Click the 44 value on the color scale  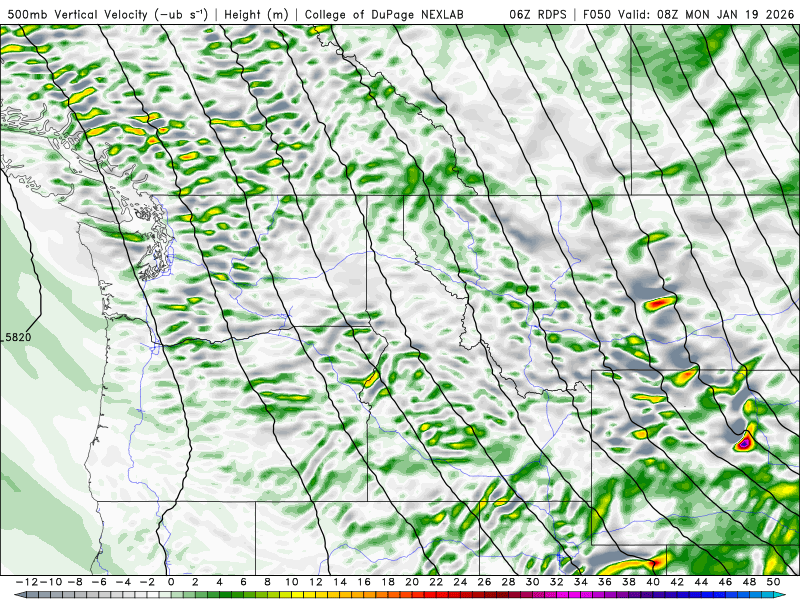[x=701, y=582]
